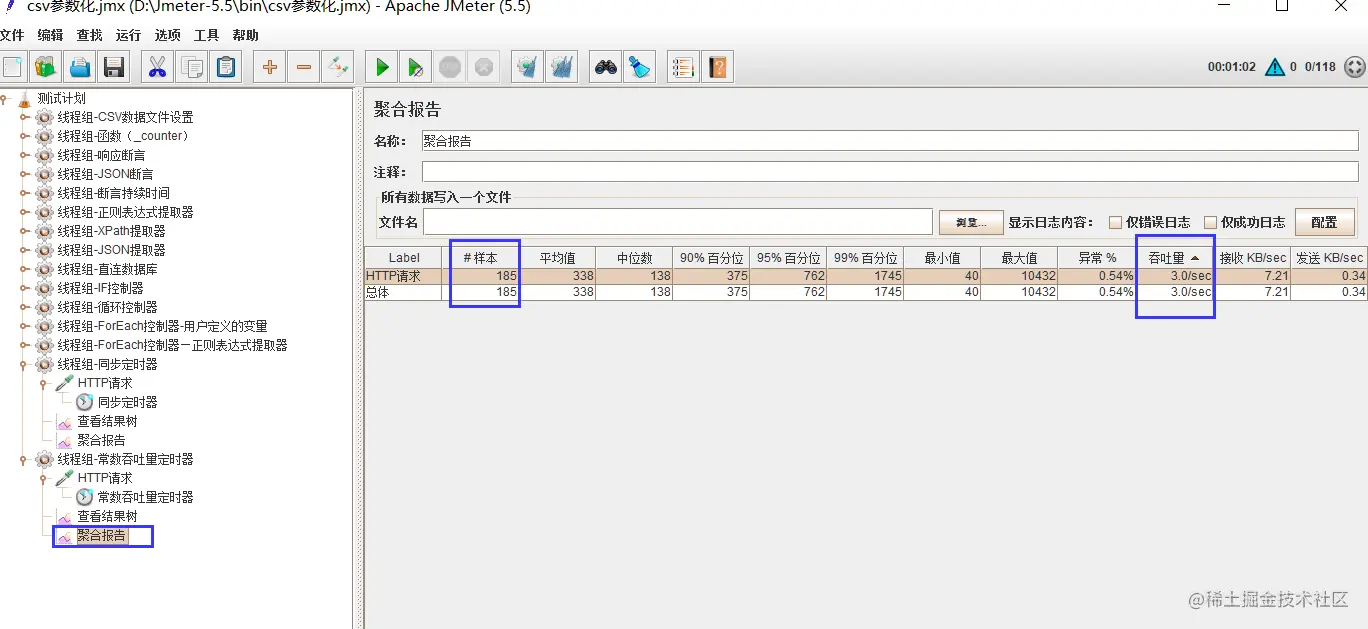Image resolution: width=1368 pixels, height=629 pixels.
Task: Expand 线程组-正则表达式提取器 node
Action: coord(25,212)
